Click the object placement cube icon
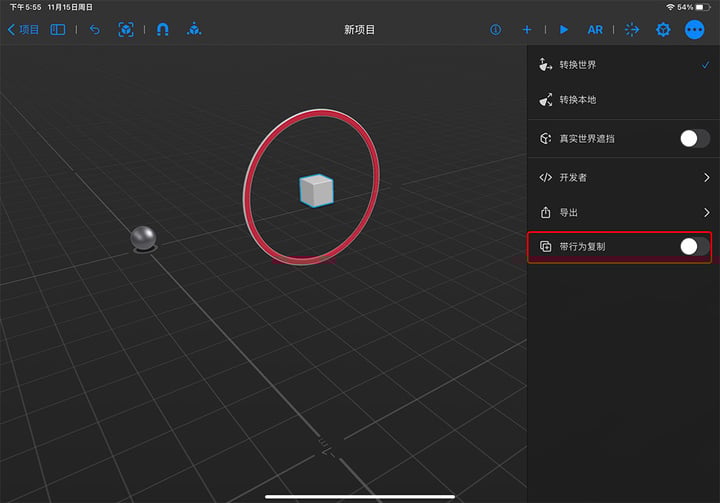Image resolution: width=720 pixels, height=503 pixels. 194,29
